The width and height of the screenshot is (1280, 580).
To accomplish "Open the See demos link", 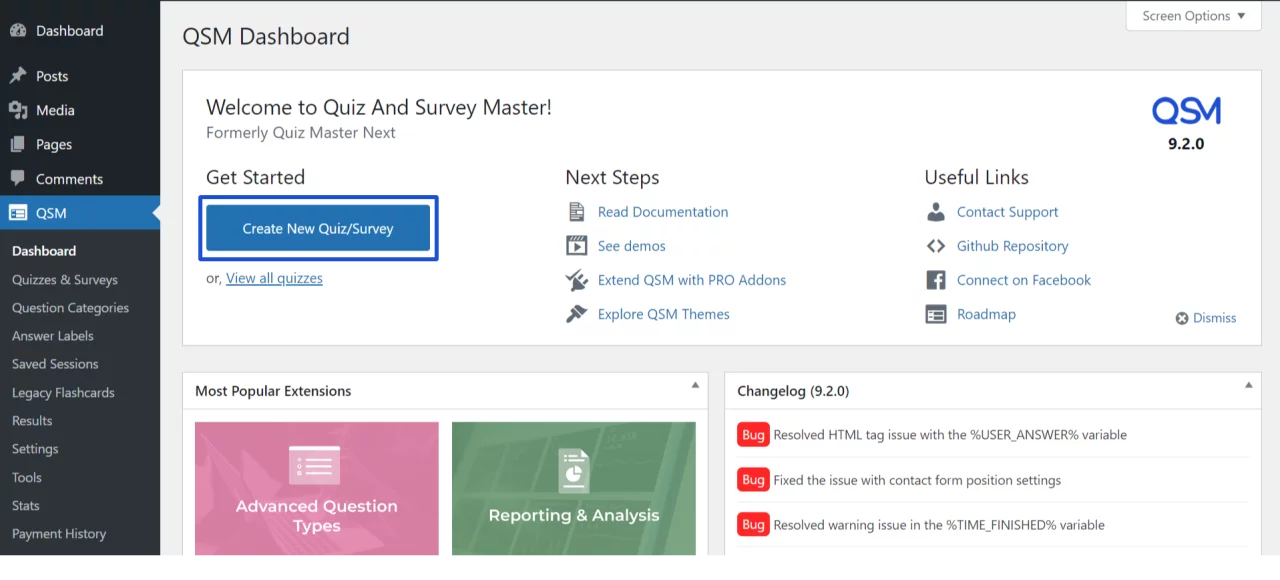I will 631,246.
